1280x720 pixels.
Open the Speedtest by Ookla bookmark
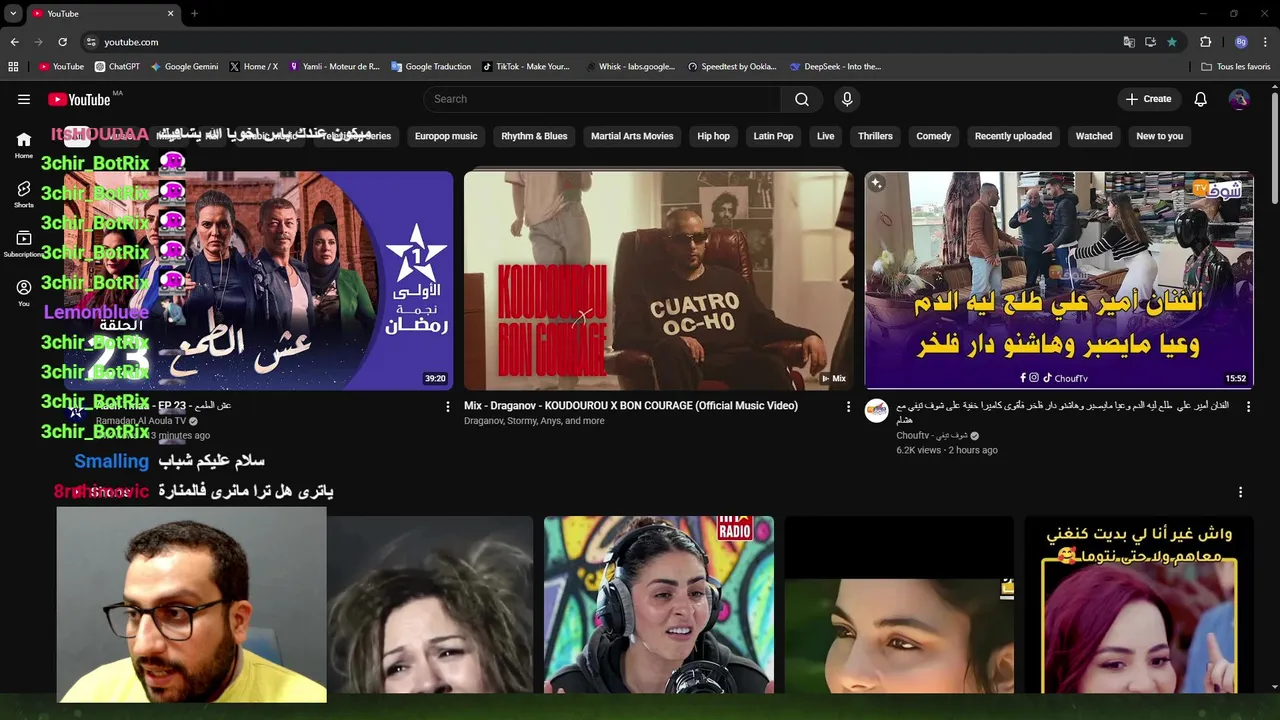732,67
